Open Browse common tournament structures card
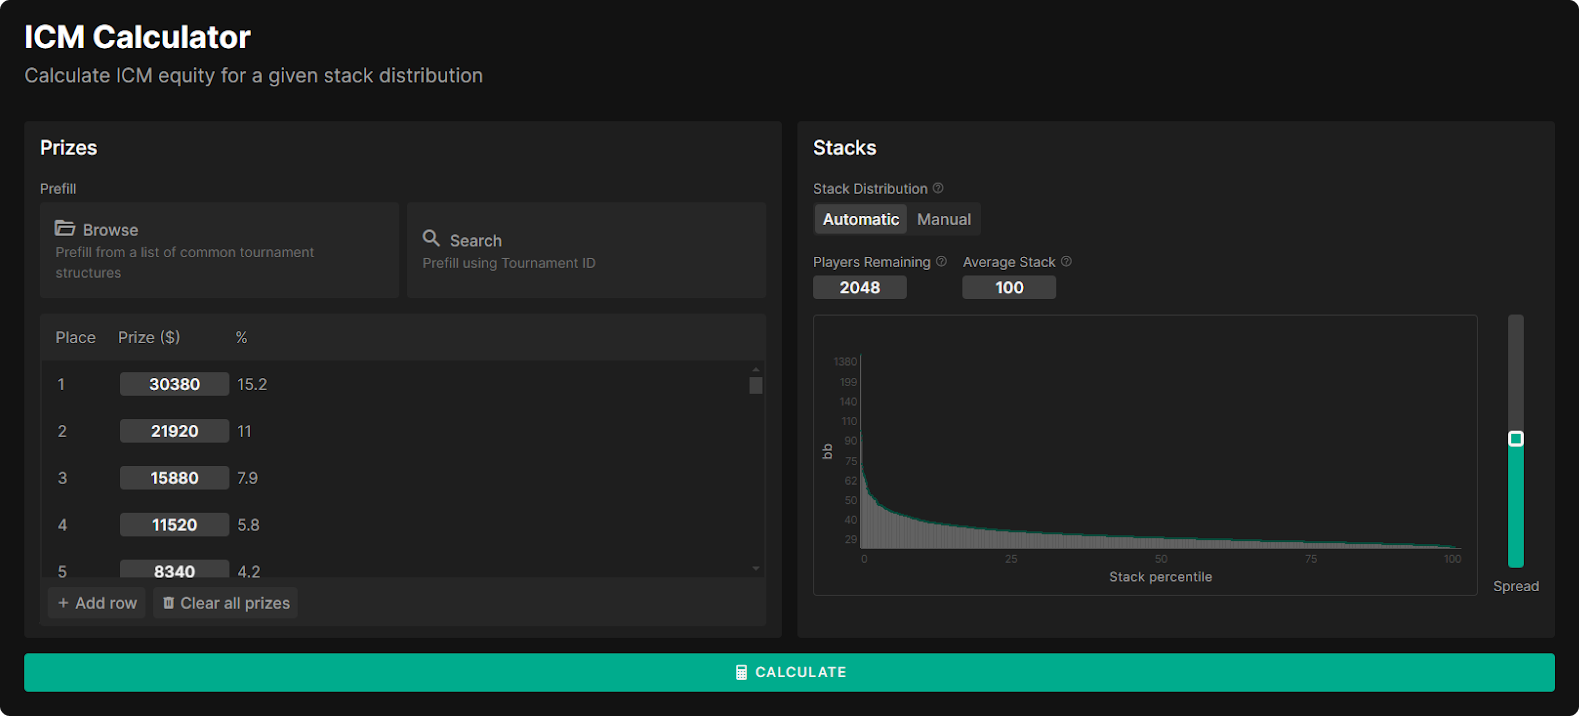The image size is (1579, 716). 219,250
